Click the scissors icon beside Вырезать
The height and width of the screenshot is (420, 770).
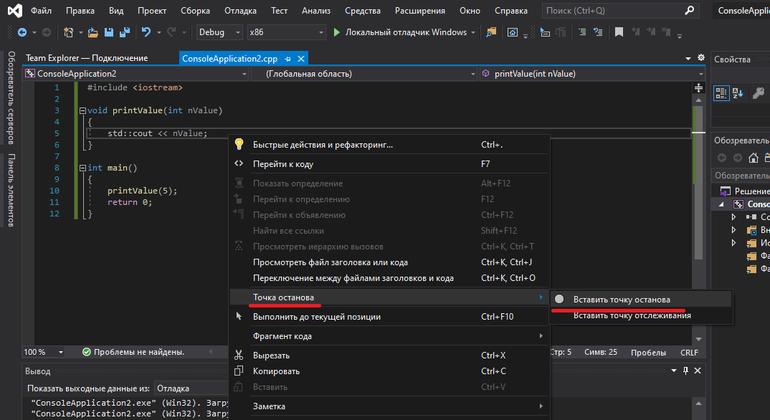[x=239, y=355]
